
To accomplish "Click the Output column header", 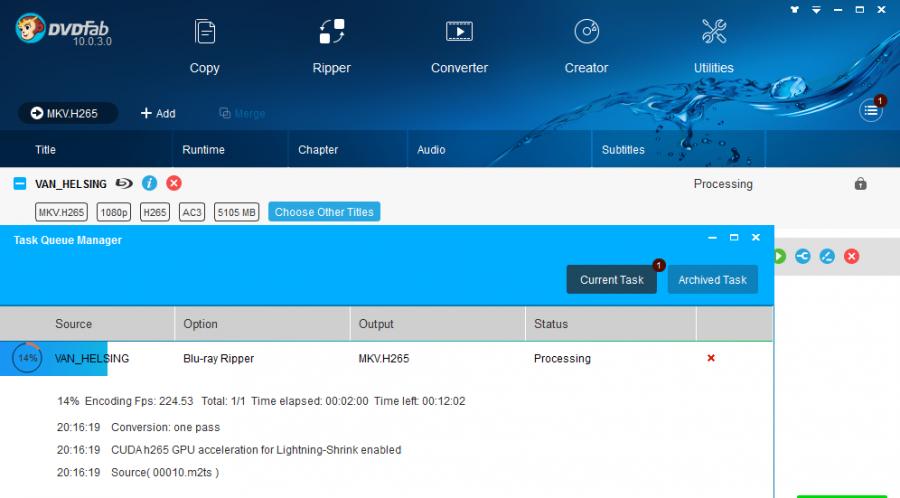I will pyautogui.click(x=376, y=324).
